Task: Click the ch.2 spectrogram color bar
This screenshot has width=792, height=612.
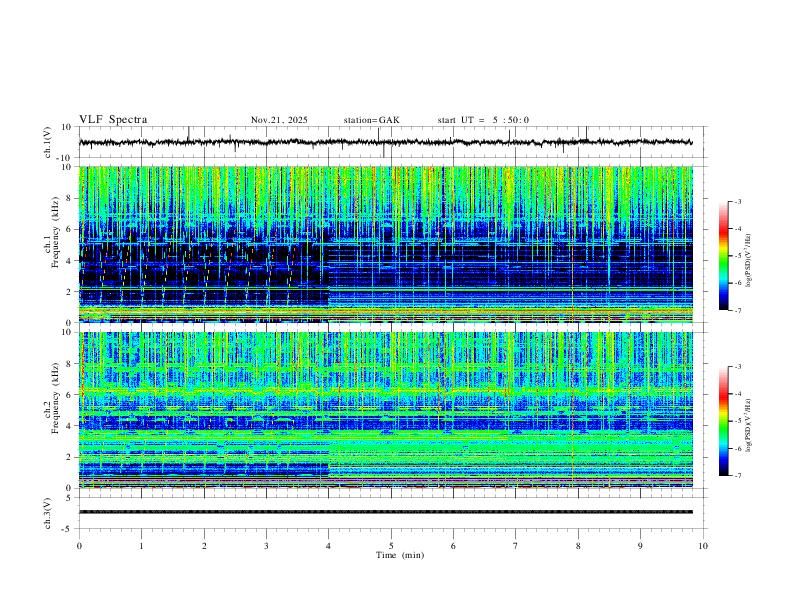Action: [x=724, y=421]
